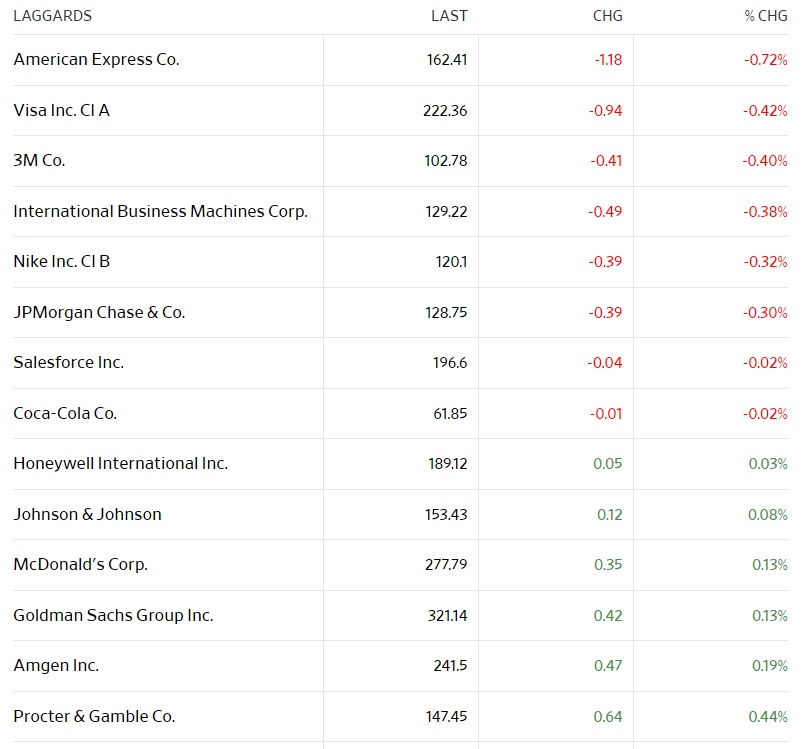Screen dimensions: 803x749
Task: Click 3M change value -0.41
Action: click(x=606, y=161)
